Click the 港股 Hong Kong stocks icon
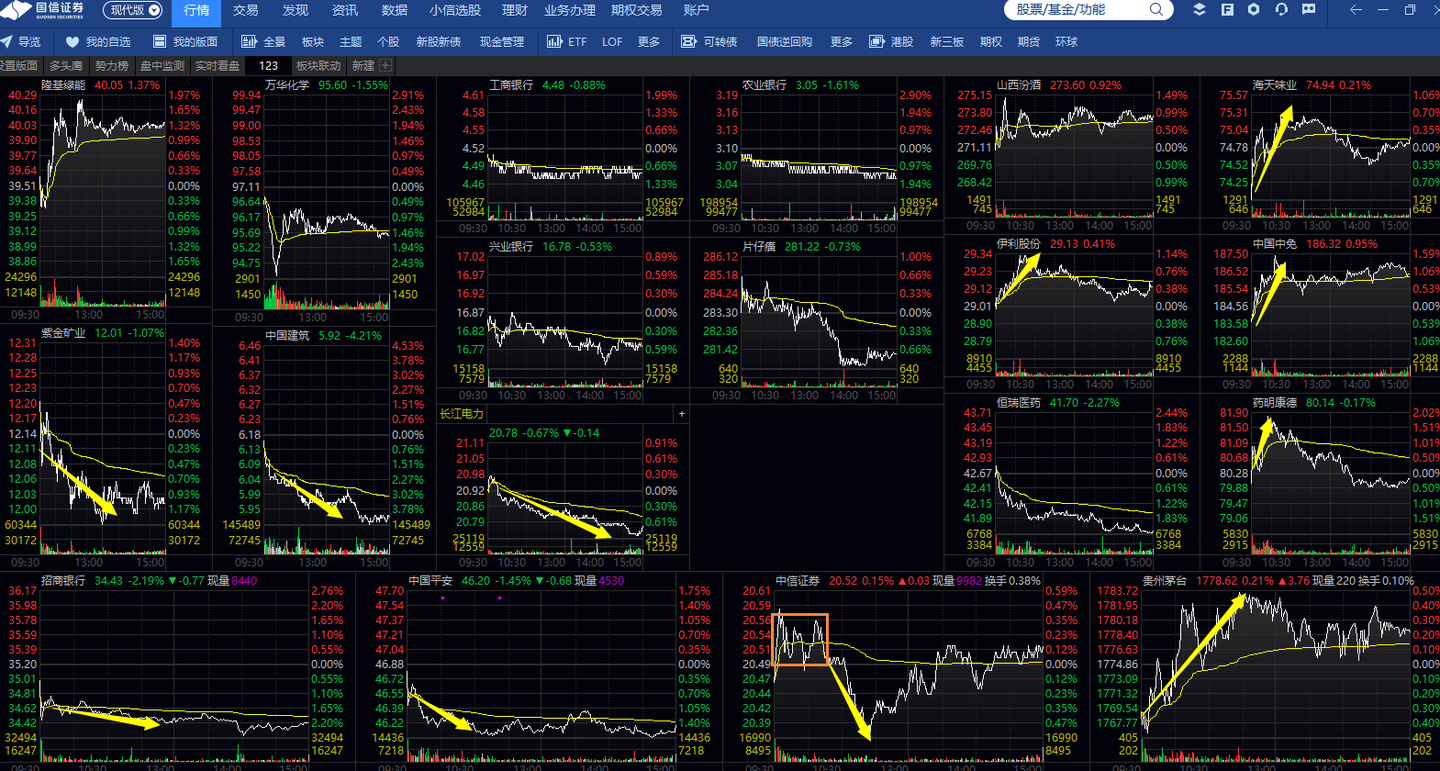Screen dimensions: 1440x771 (877, 42)
